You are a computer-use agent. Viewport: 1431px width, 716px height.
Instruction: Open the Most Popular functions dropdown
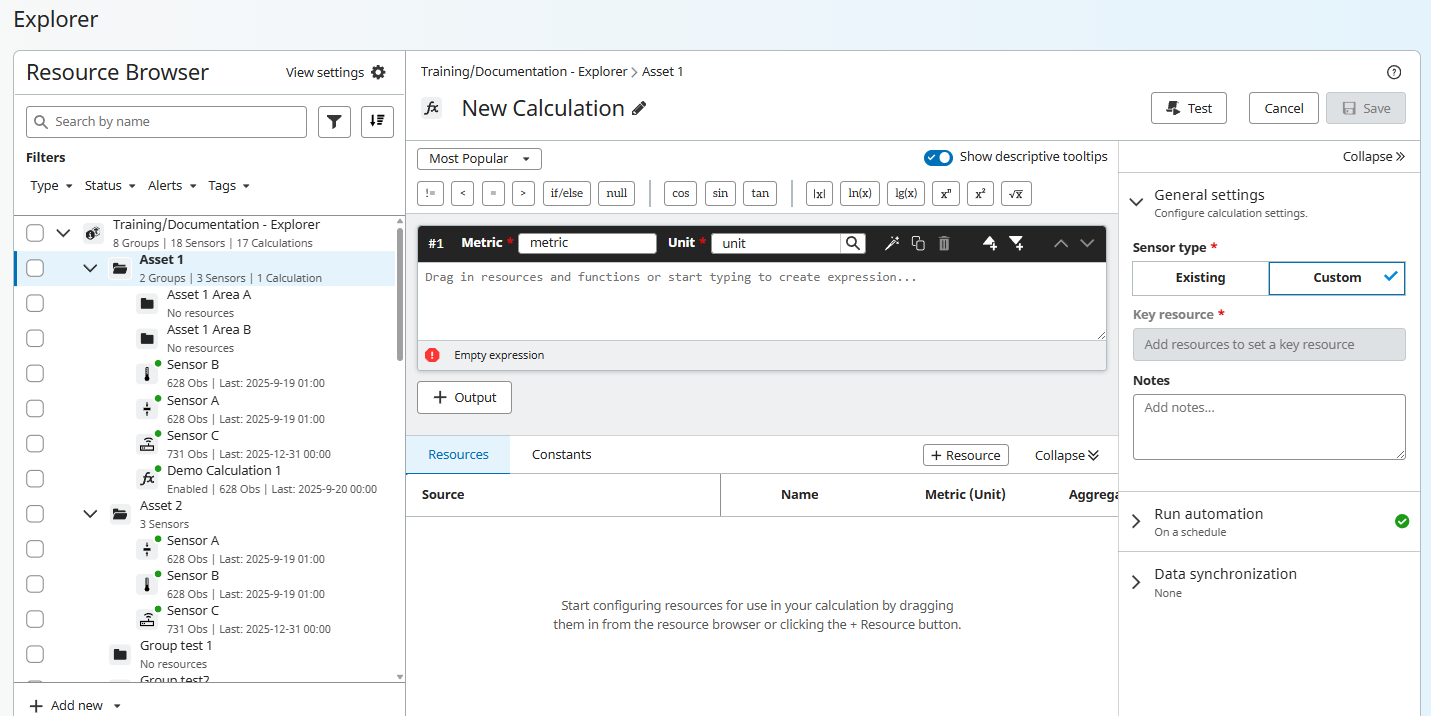(x=479, y=159)
